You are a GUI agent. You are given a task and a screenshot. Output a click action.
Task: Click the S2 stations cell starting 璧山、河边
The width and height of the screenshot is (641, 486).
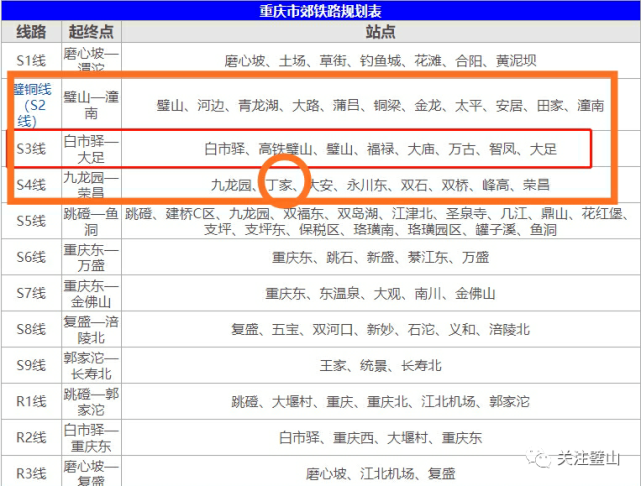[x=380, y=105]
